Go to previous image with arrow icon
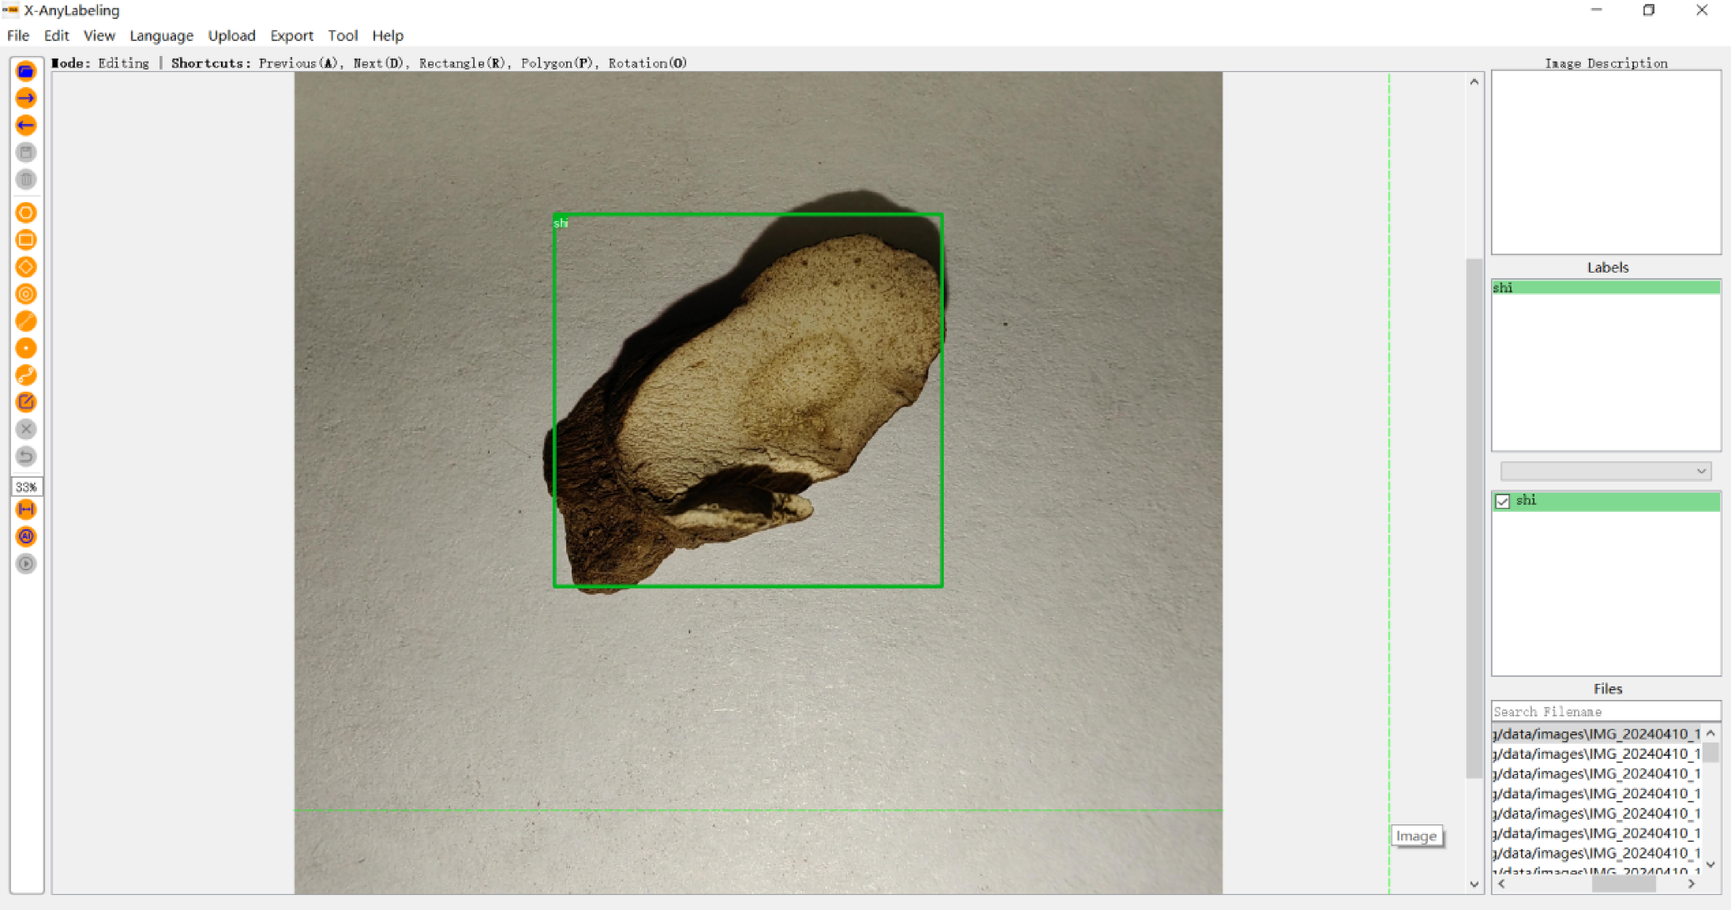 click(26, 124)
